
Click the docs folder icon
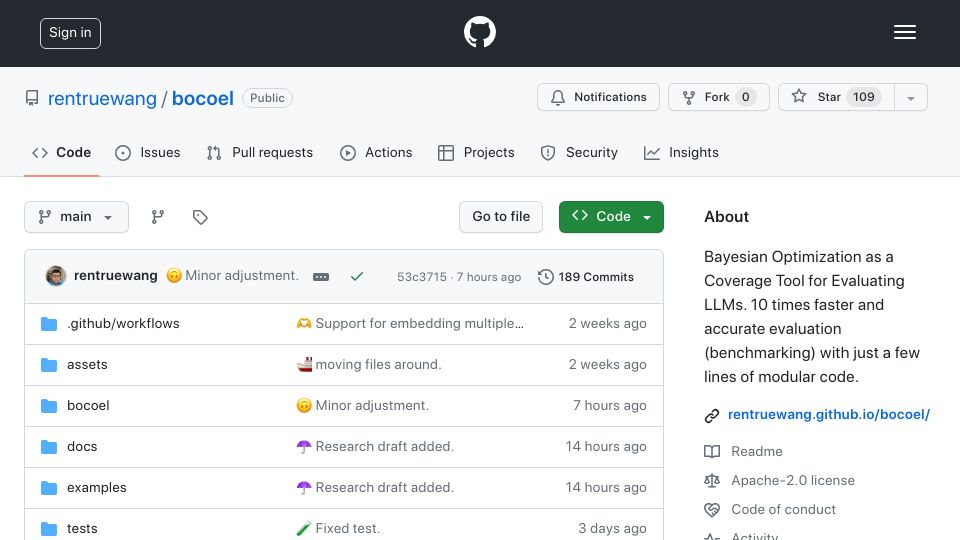point(49,447)
